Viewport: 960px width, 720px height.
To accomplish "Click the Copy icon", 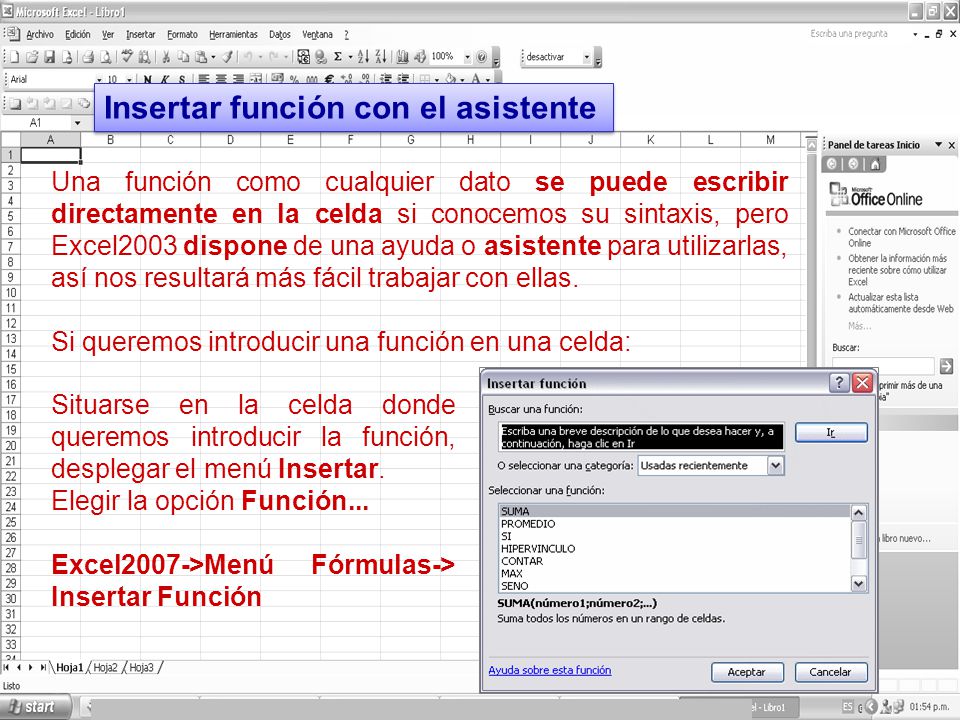I will [182, 57].
